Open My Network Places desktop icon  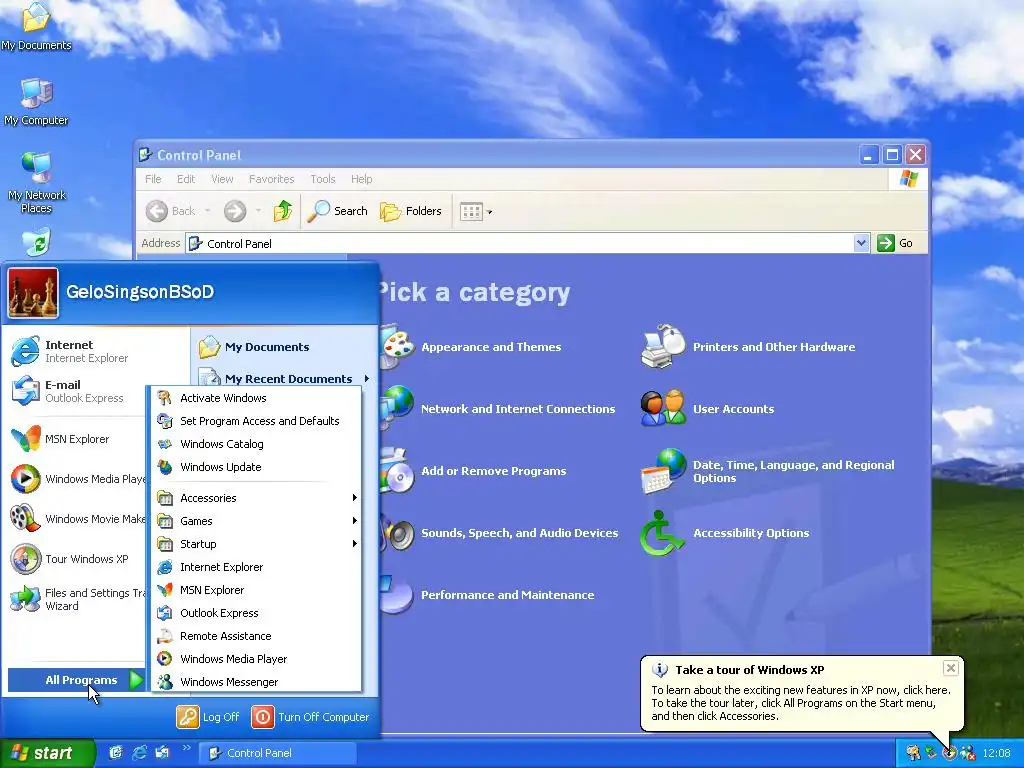coord(36,182)
